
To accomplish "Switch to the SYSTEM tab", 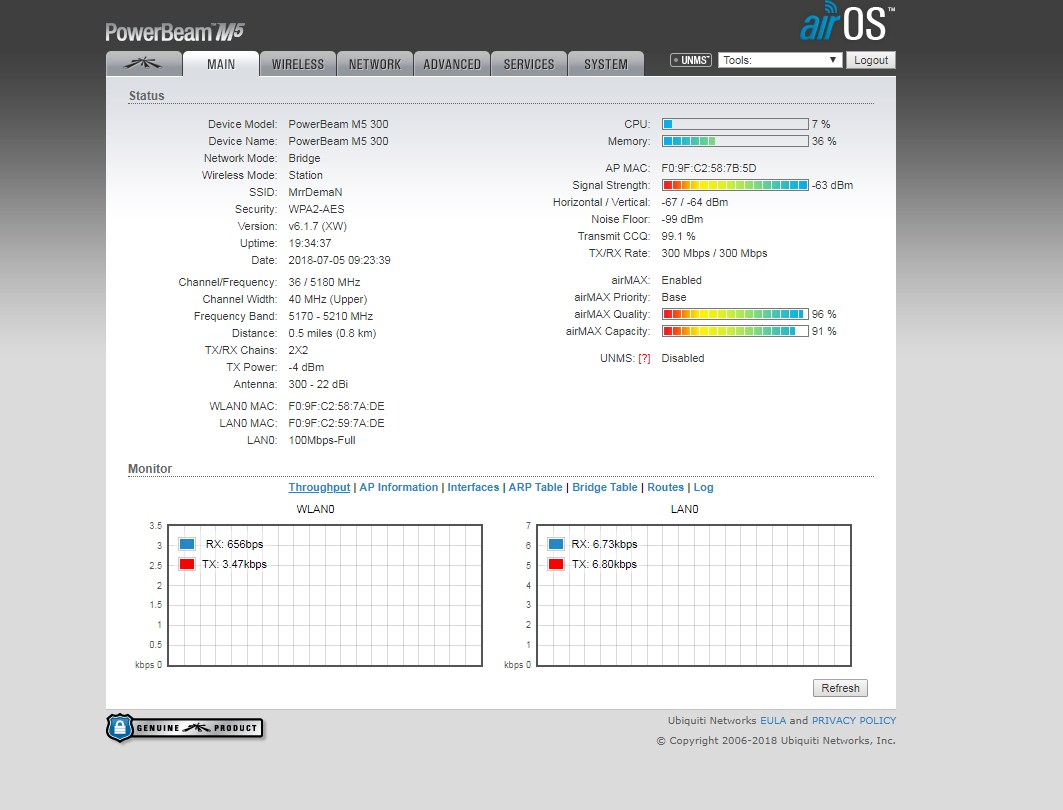I will pos(606,64).
